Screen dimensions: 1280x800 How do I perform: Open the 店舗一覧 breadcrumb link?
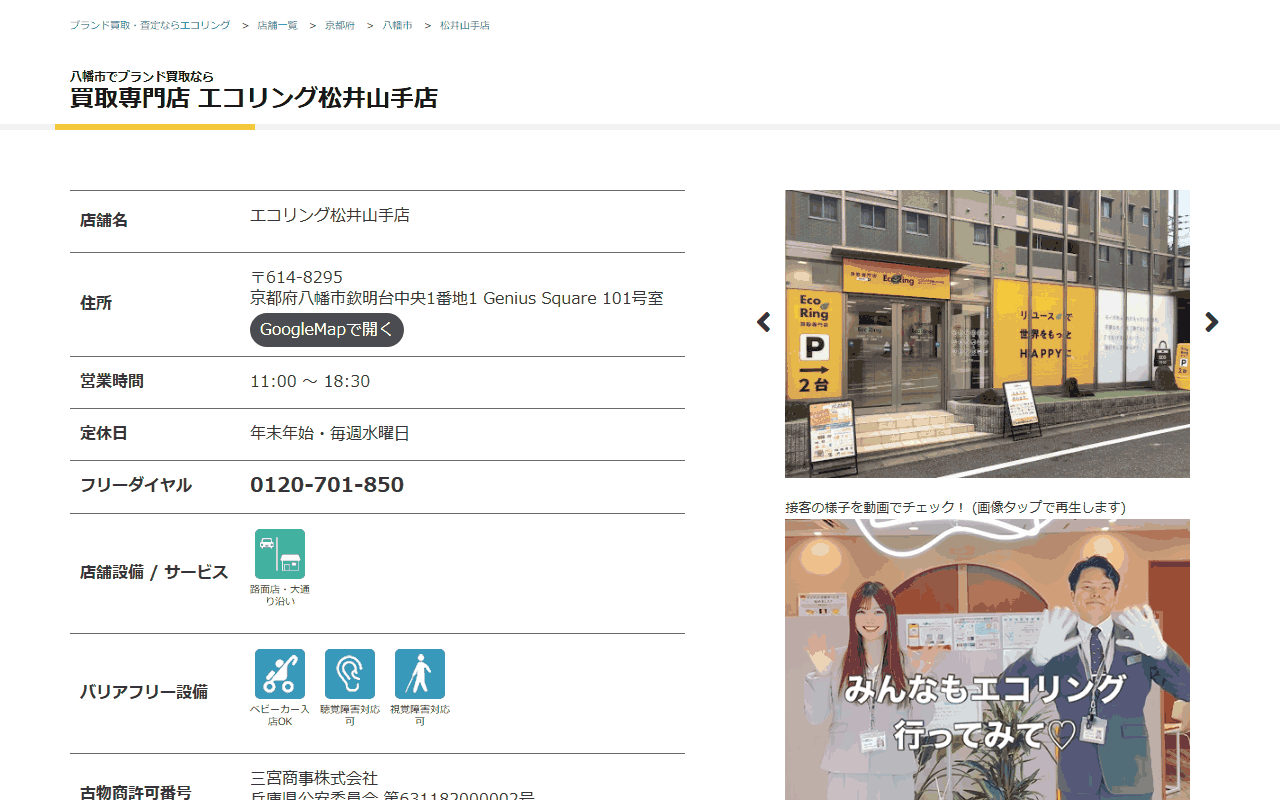[277, 25]
